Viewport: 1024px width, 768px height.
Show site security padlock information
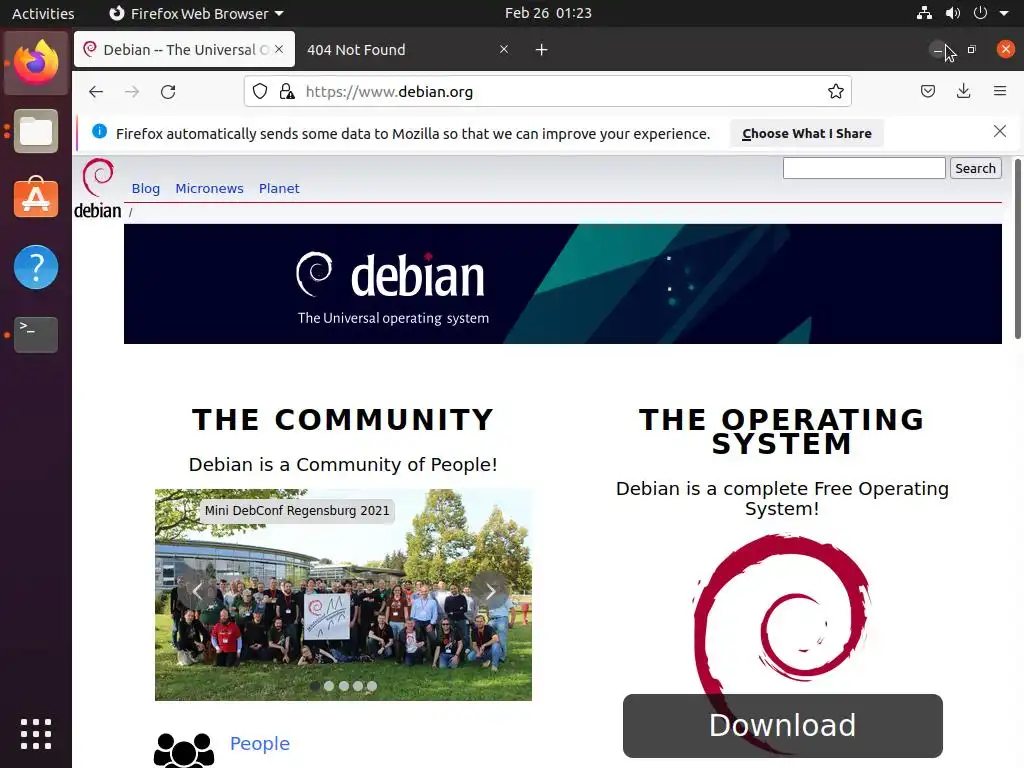tap(287, 91)
